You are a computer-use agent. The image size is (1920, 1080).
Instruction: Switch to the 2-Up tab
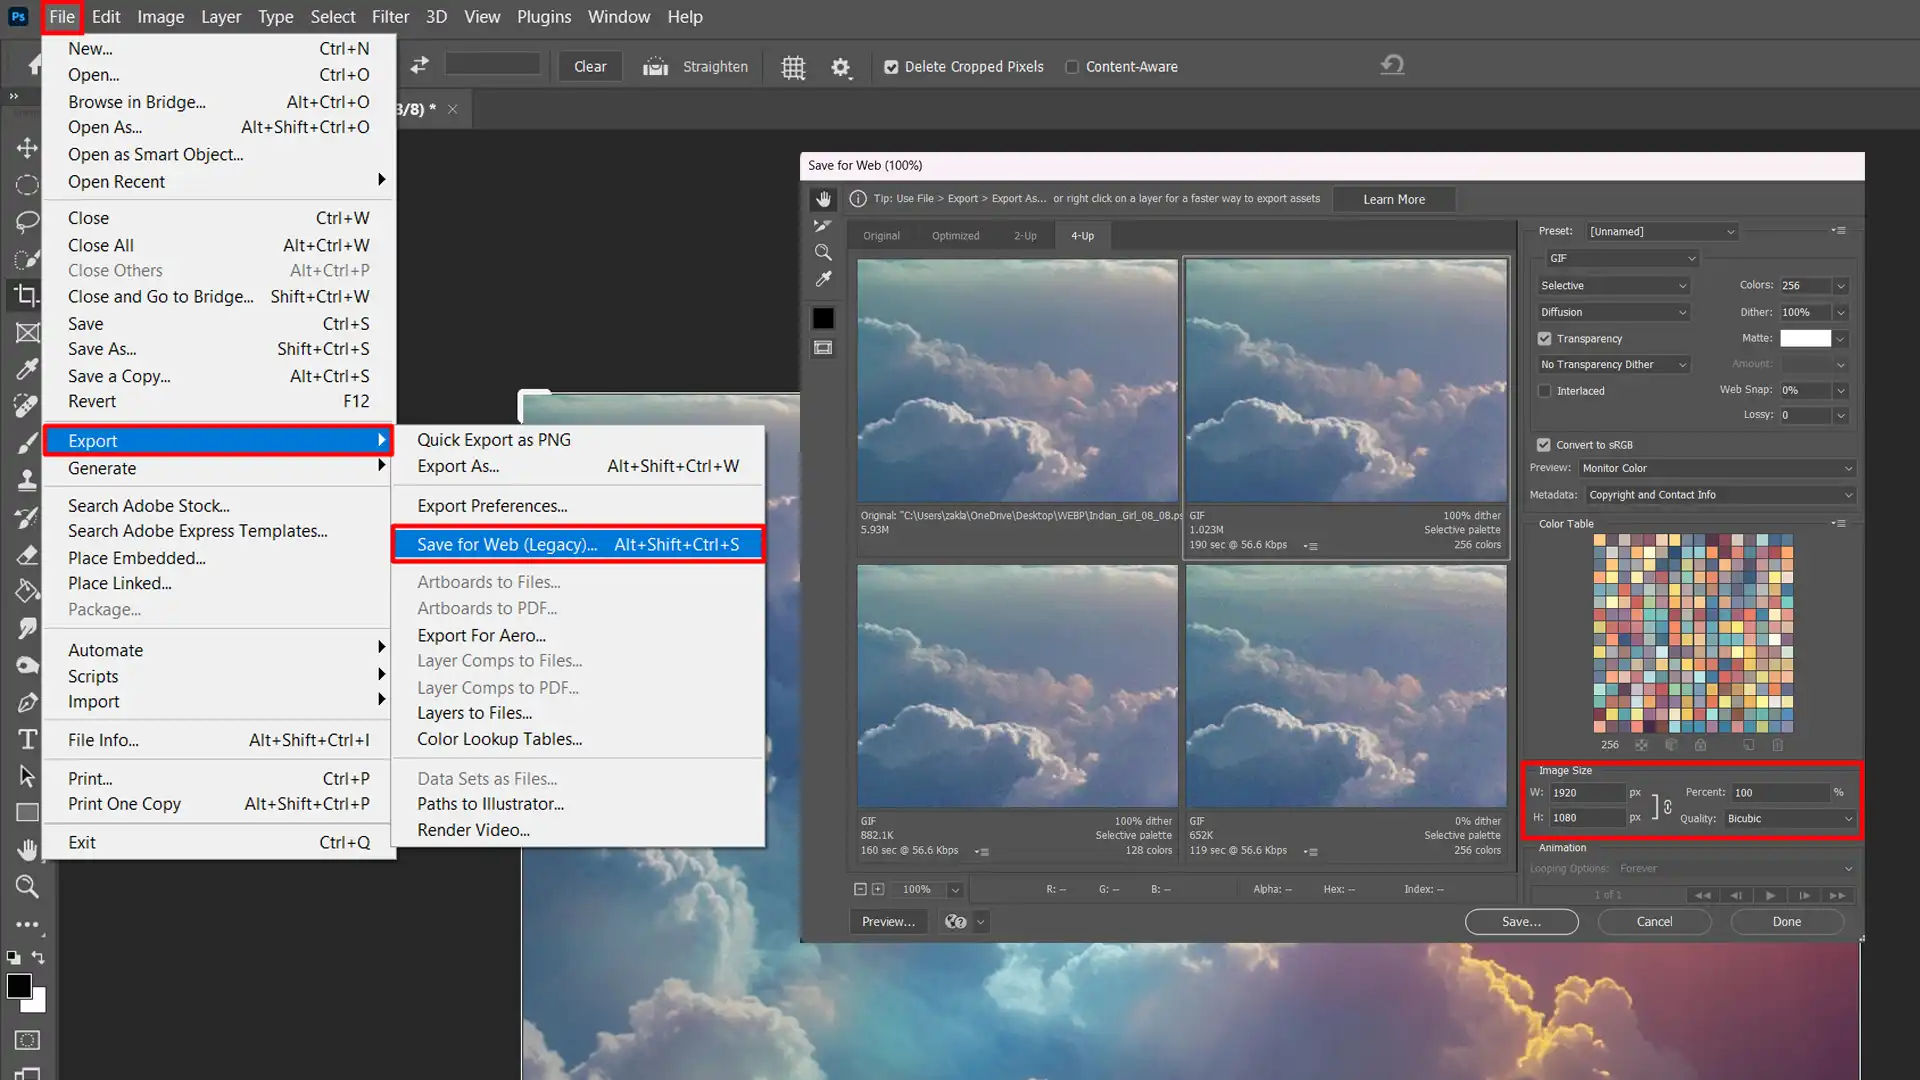[1025, 236]
